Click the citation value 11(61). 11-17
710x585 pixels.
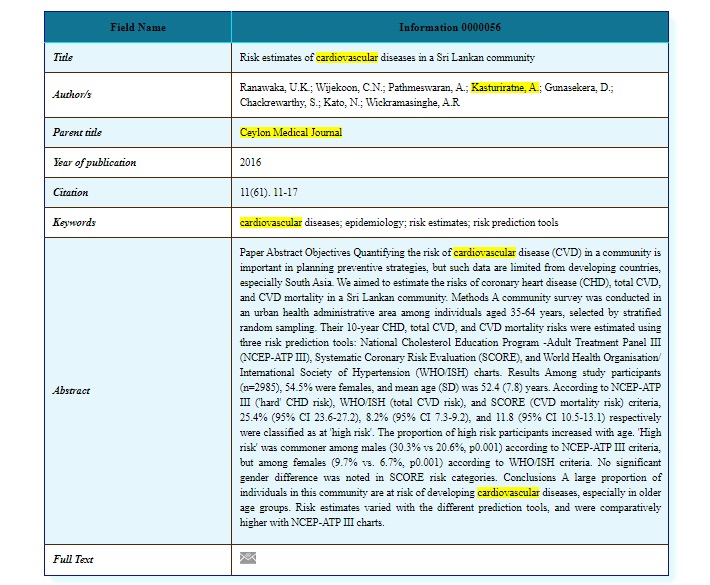(276, 192)
